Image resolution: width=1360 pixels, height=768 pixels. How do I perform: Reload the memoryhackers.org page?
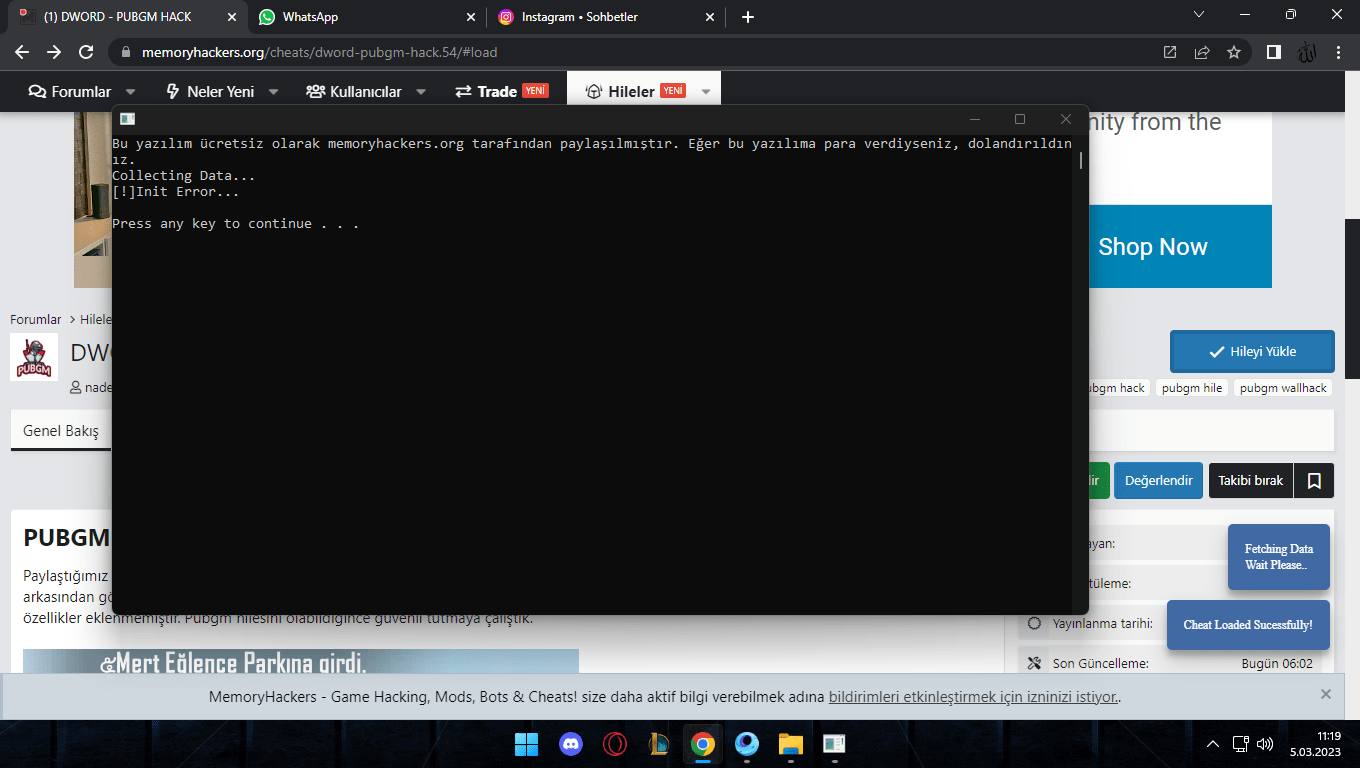point(86,52)
